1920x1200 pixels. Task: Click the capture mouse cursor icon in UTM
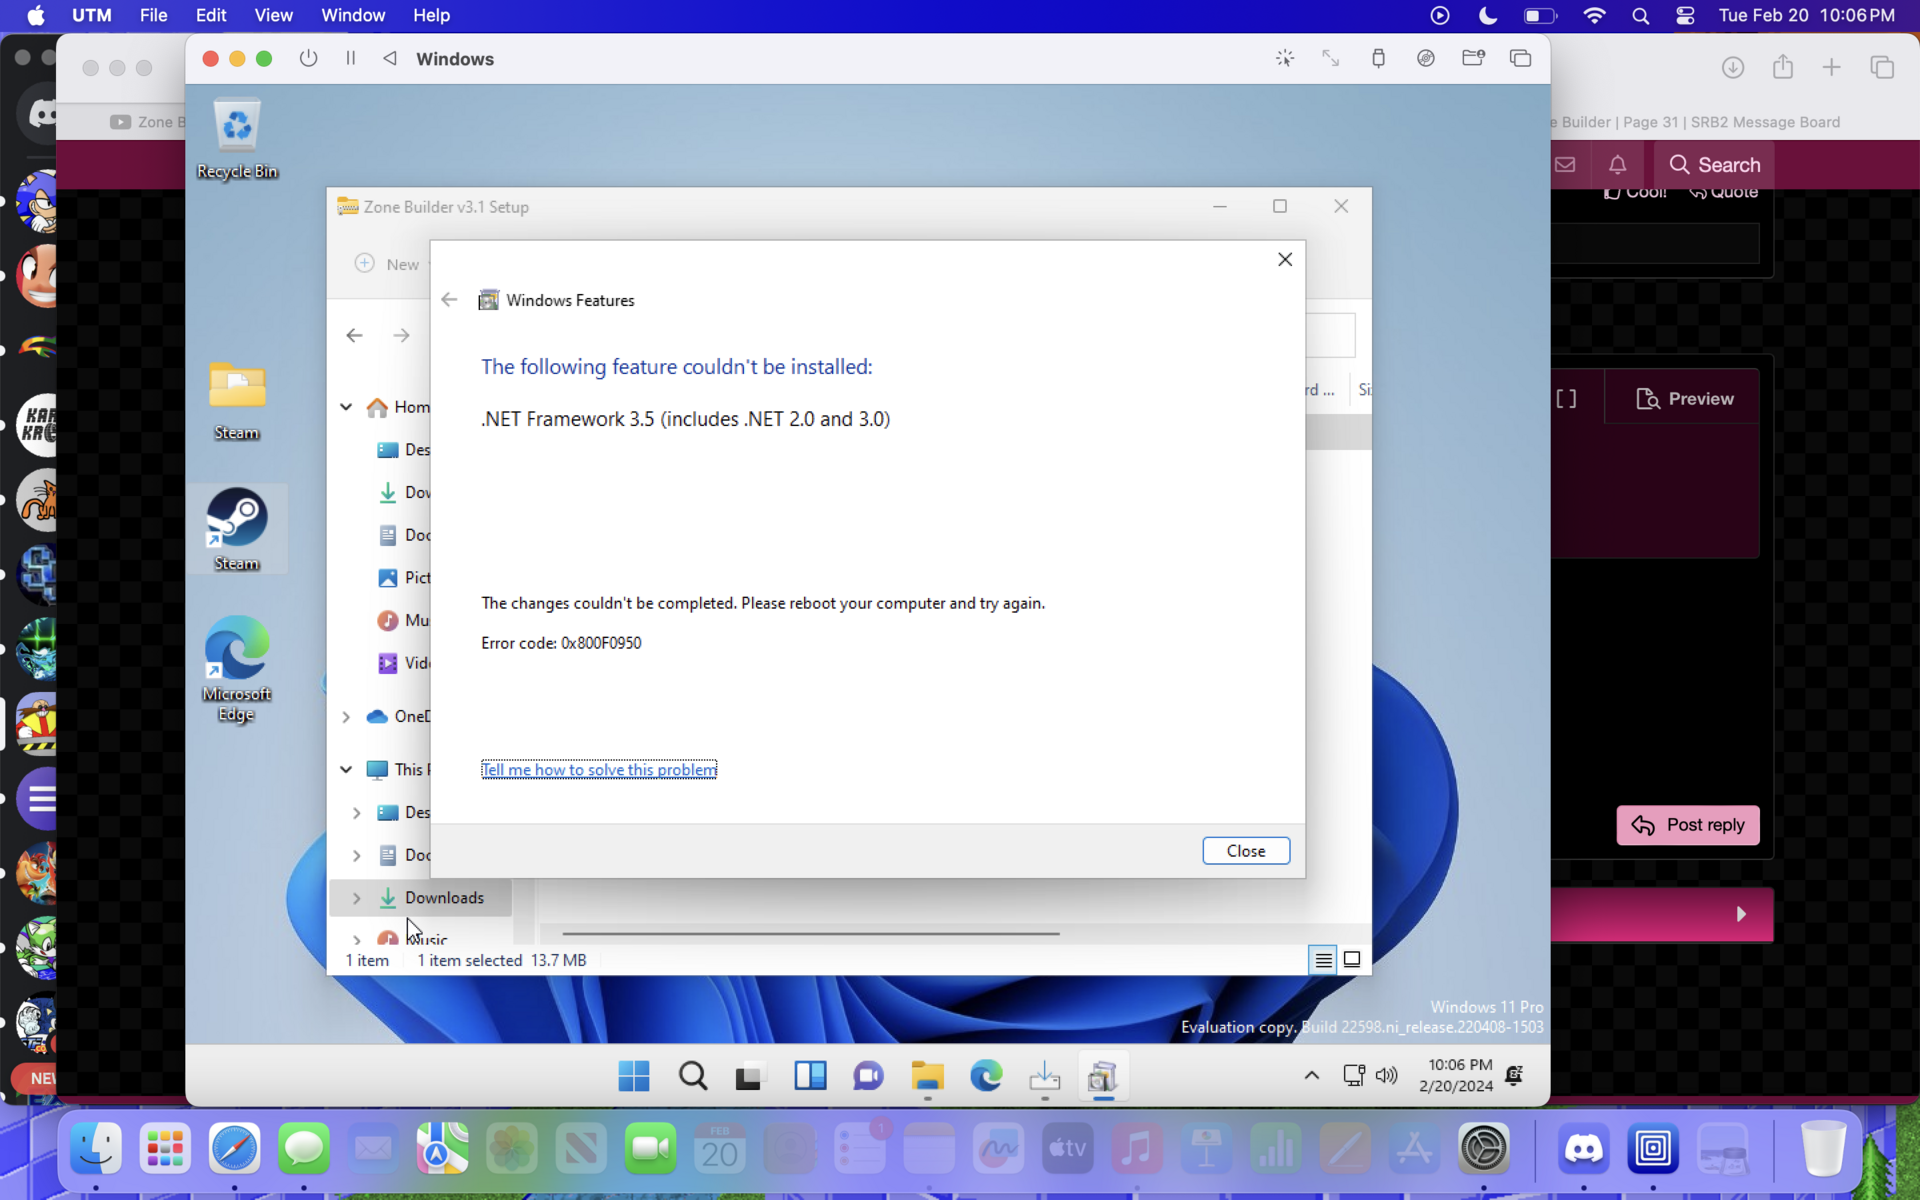click(x=1285, y=58)
